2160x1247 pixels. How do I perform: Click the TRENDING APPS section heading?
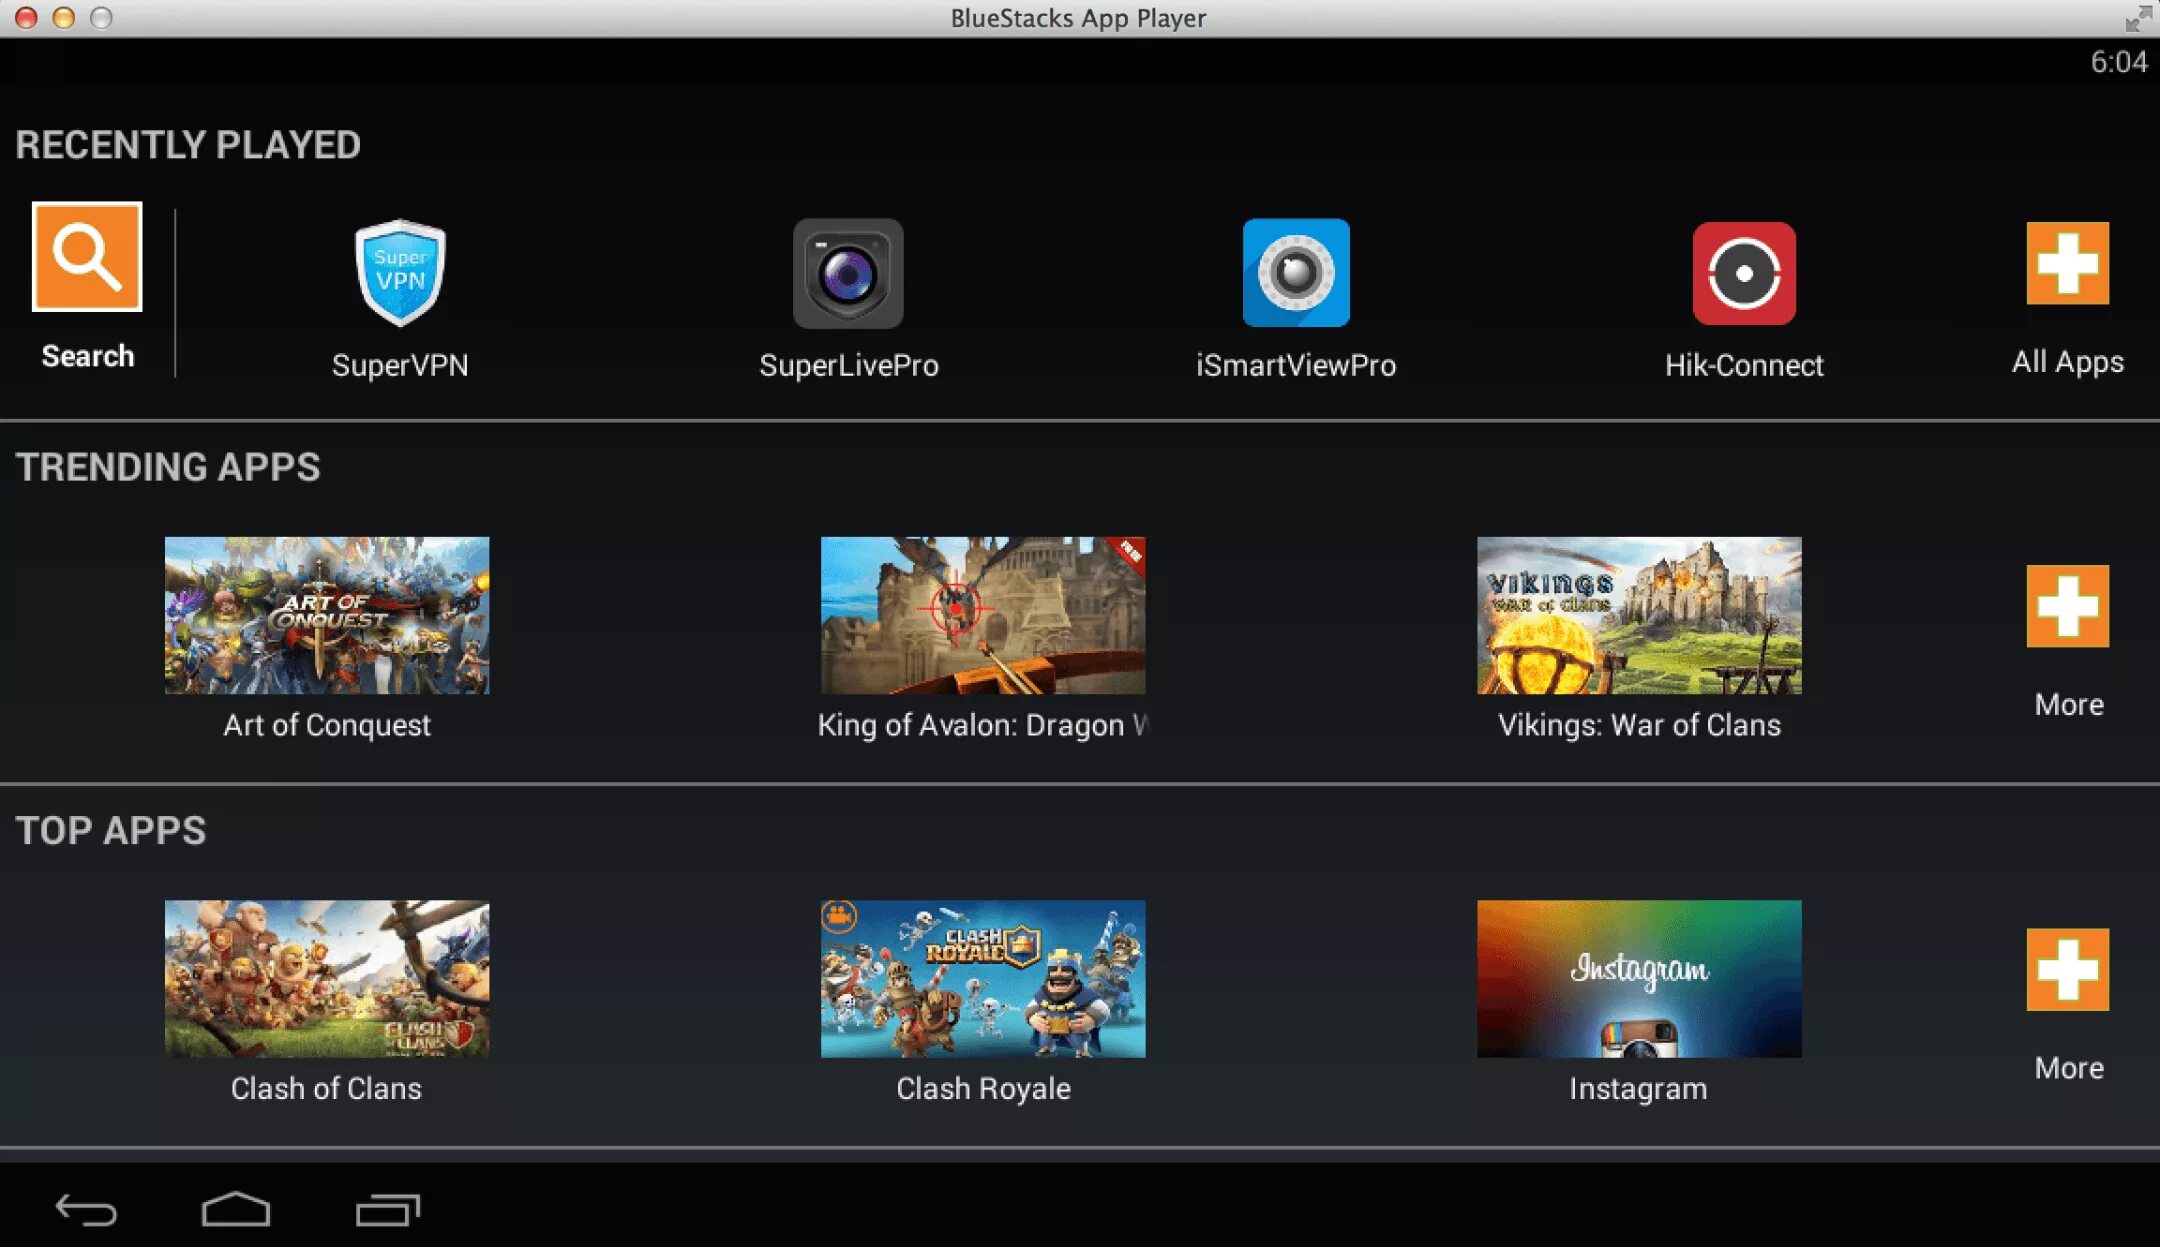(x=168, y=467)
